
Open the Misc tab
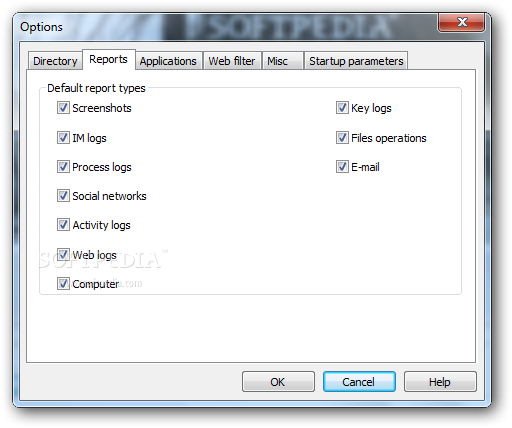(x=283, y=61)
